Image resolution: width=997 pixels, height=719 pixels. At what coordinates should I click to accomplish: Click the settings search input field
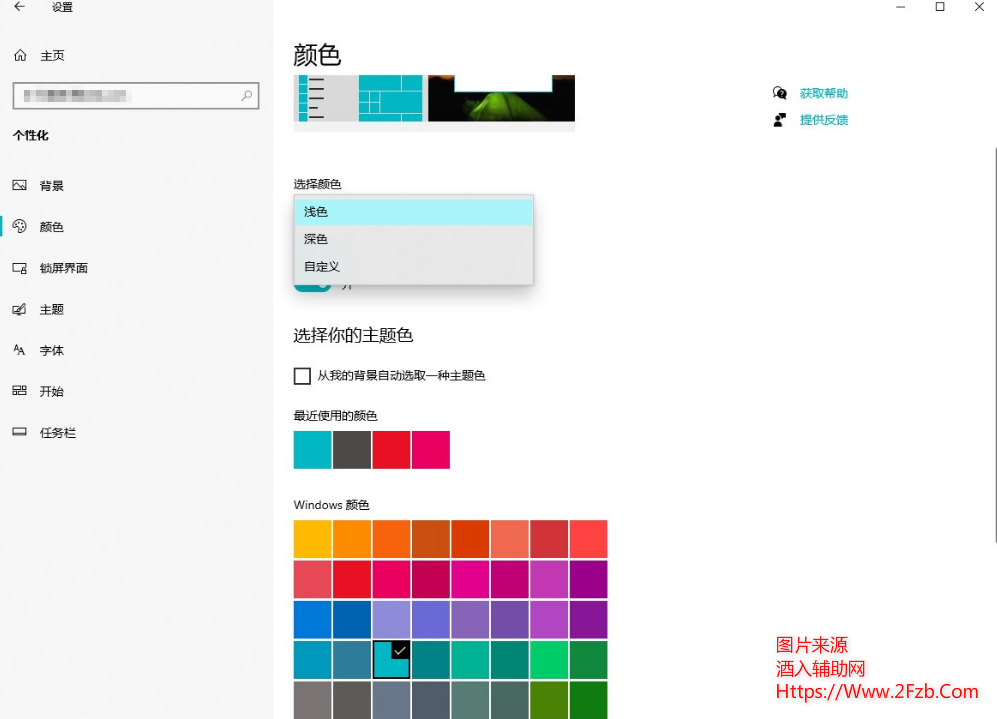[136, 95]
